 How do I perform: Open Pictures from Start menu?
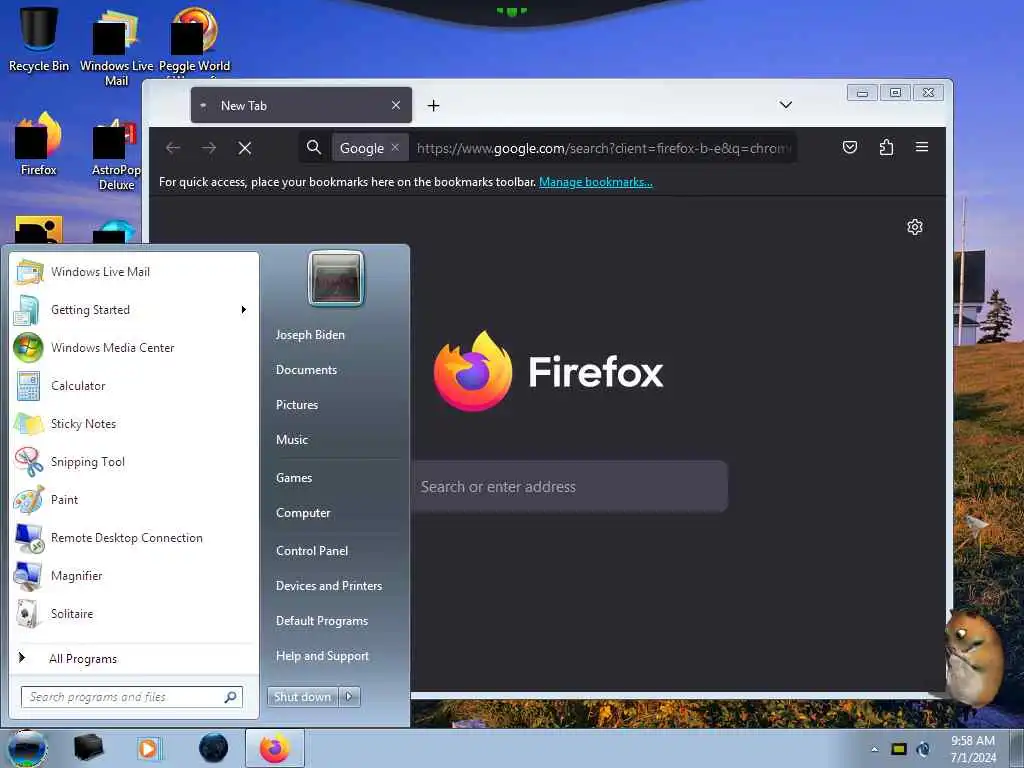tap(297, 405)
